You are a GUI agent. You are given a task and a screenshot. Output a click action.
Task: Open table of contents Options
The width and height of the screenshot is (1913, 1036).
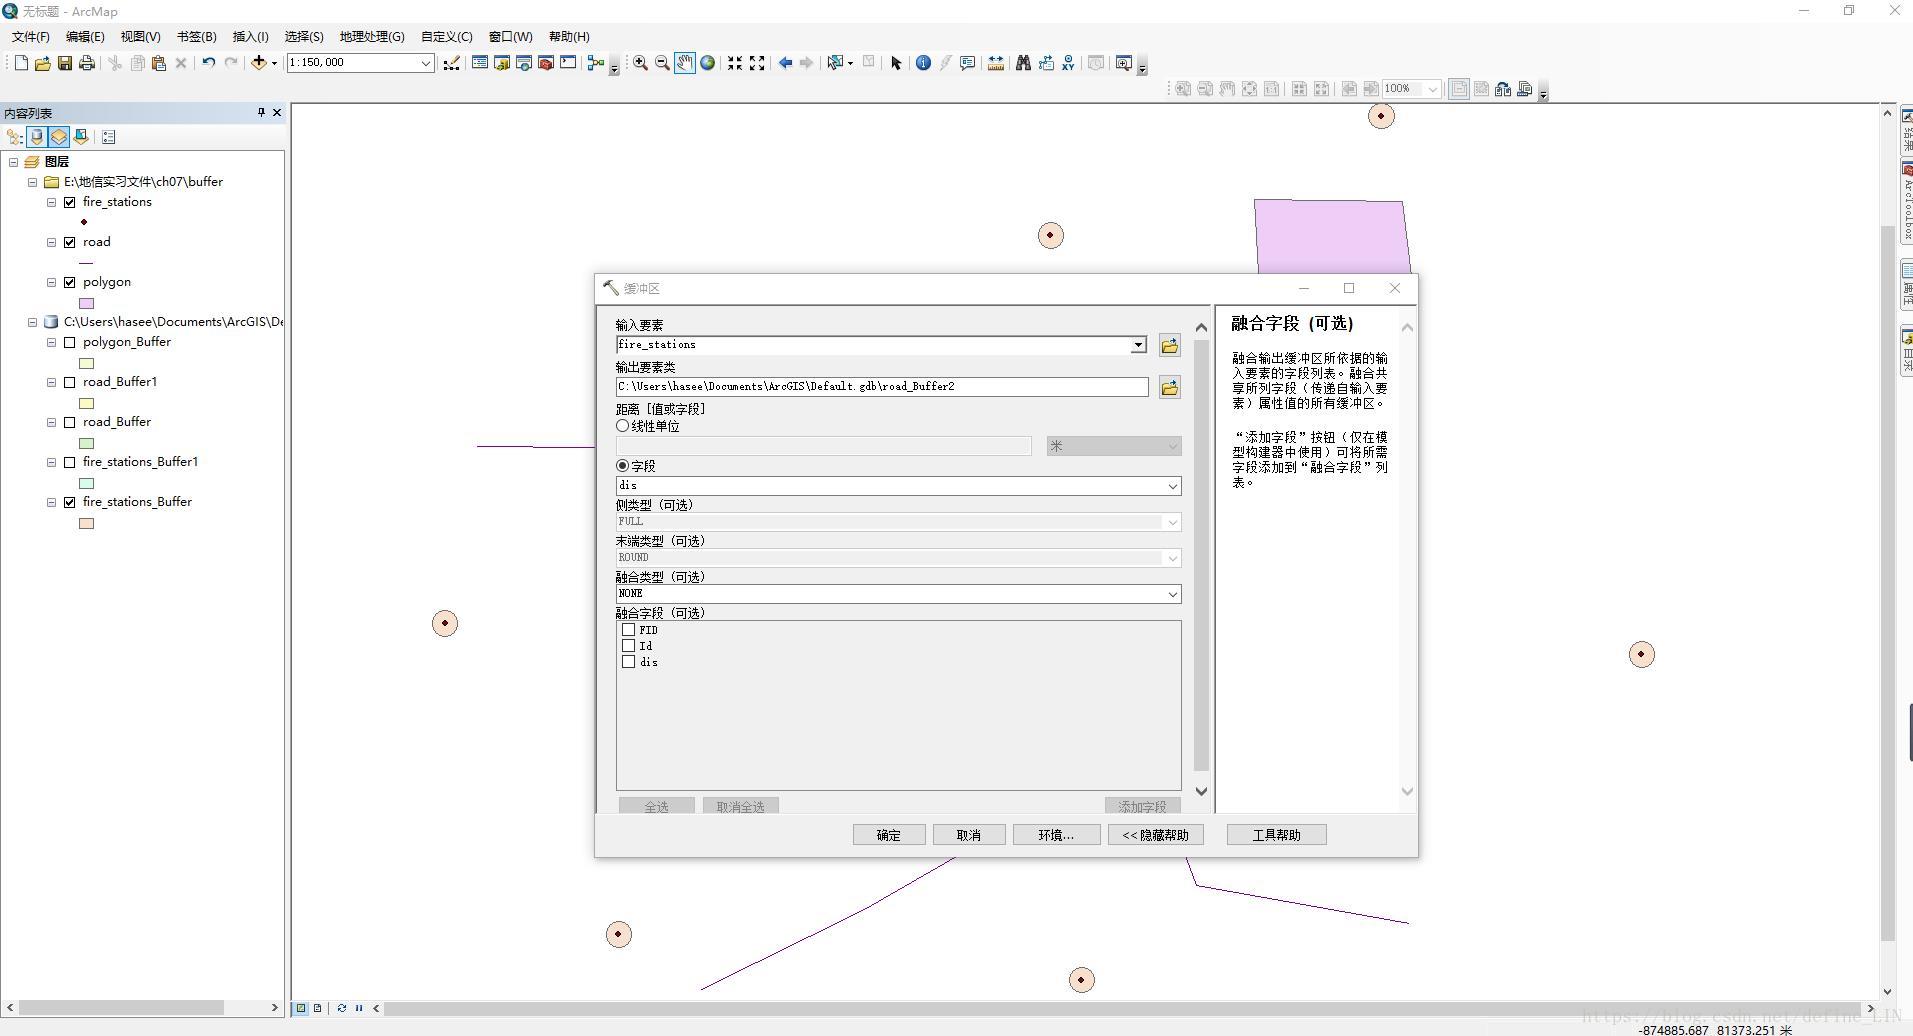coord(109,137)
